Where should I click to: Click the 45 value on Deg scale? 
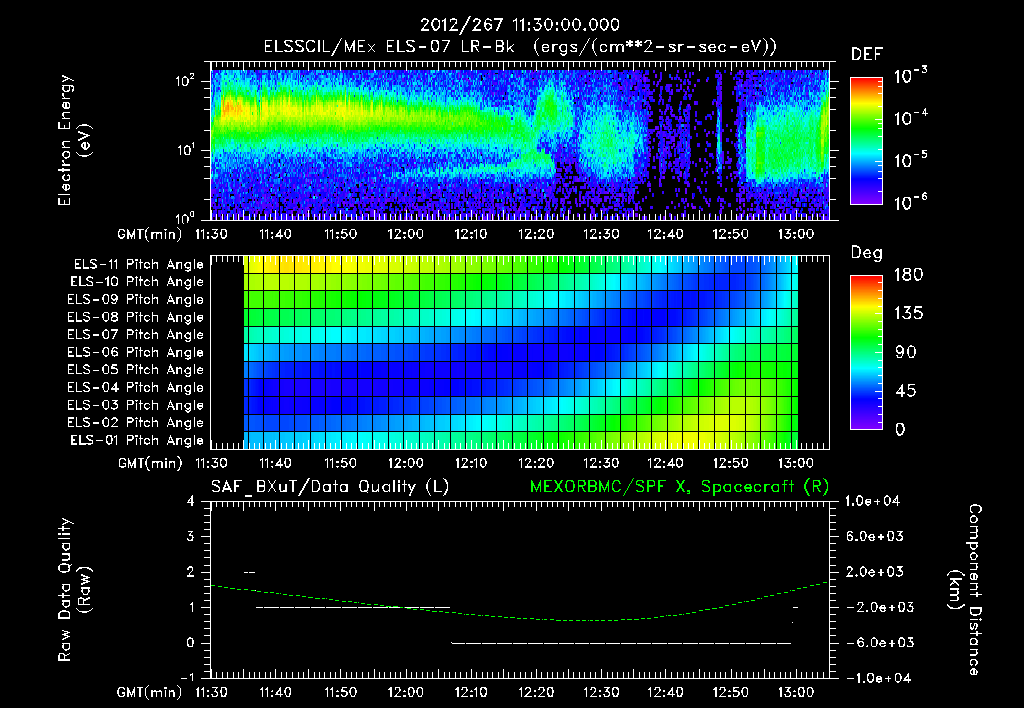(905, 391)
